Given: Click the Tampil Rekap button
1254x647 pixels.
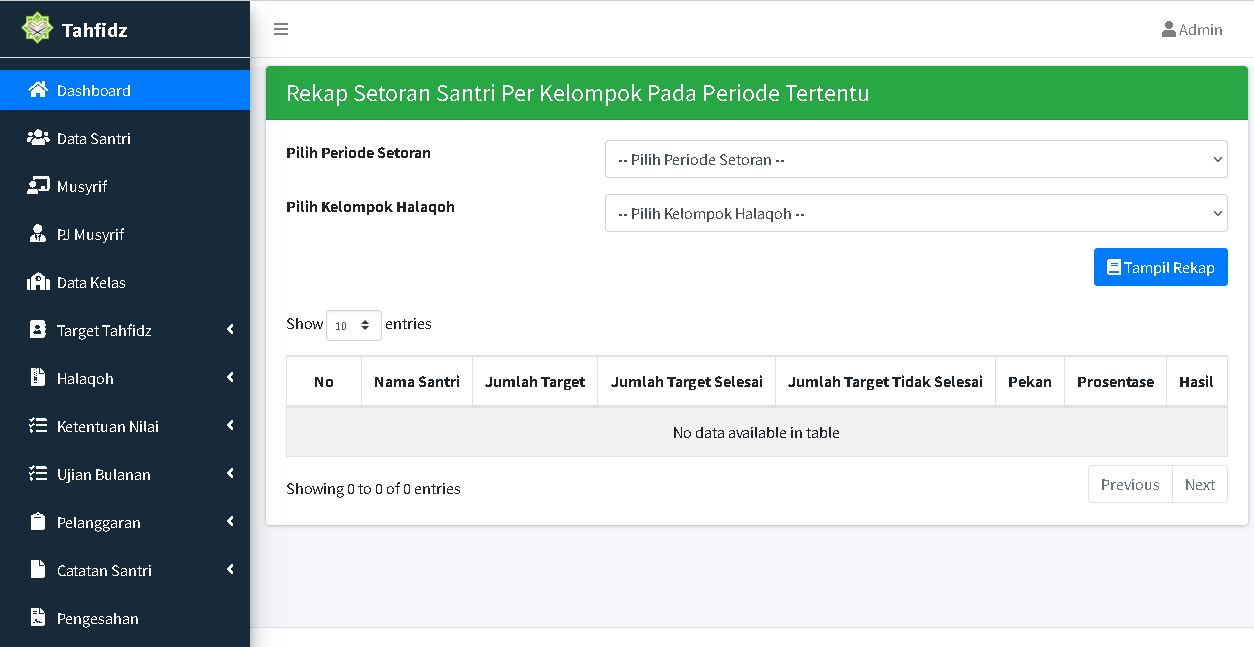Looking at the screenshot, I should pyautogui.click(x=1160, y=267).
